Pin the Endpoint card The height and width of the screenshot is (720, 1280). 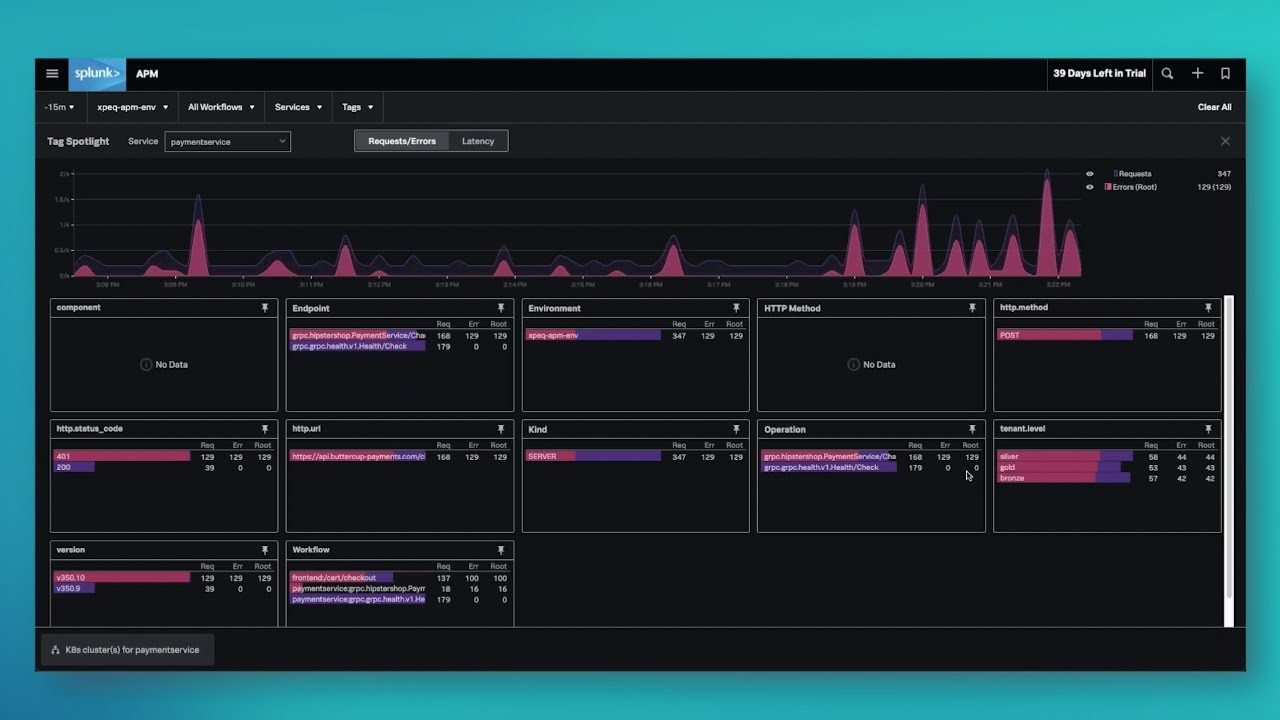501,308
